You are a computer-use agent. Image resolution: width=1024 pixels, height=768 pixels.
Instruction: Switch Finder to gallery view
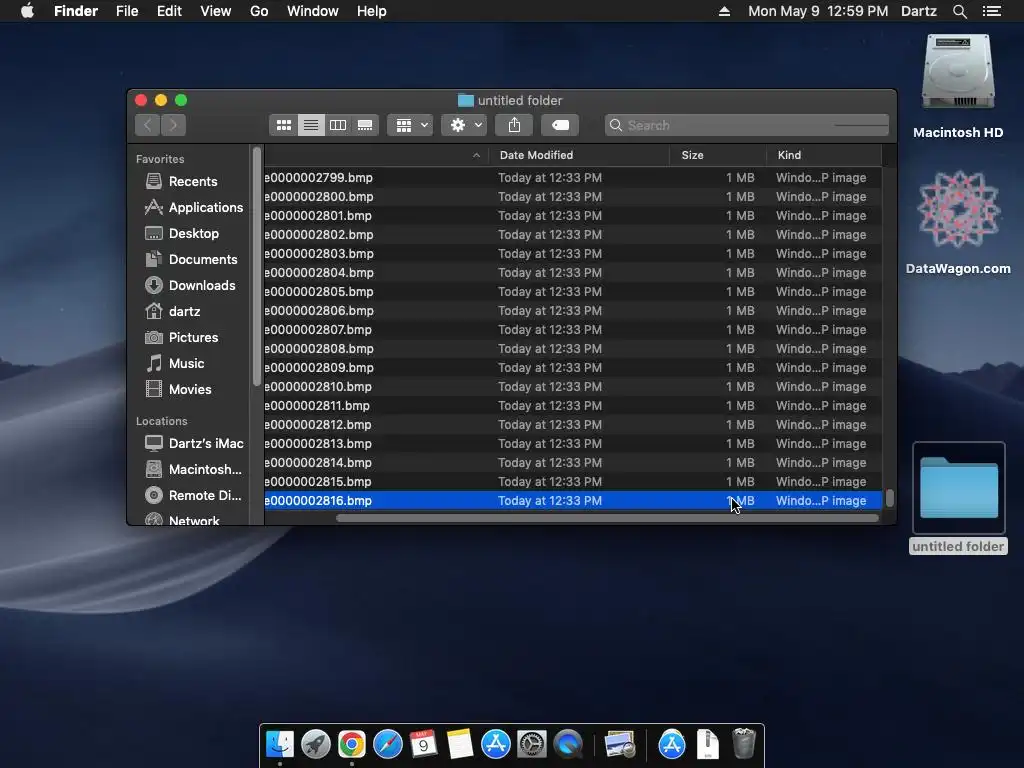365,125
